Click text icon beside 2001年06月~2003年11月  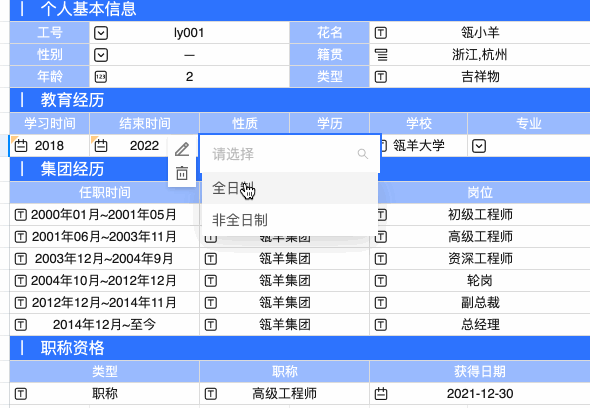[20, 237]
